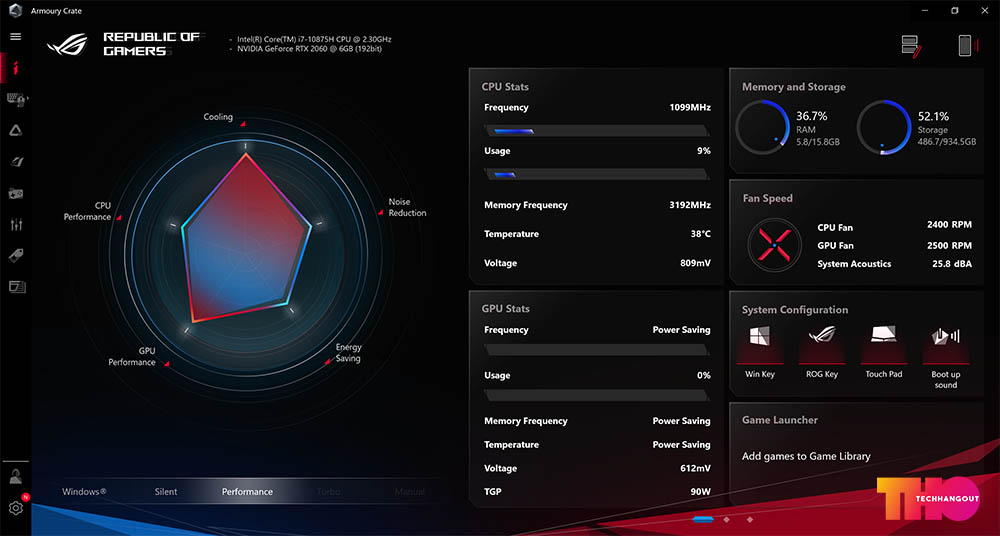Click the Game Launcher panel title

pos(779,420)
